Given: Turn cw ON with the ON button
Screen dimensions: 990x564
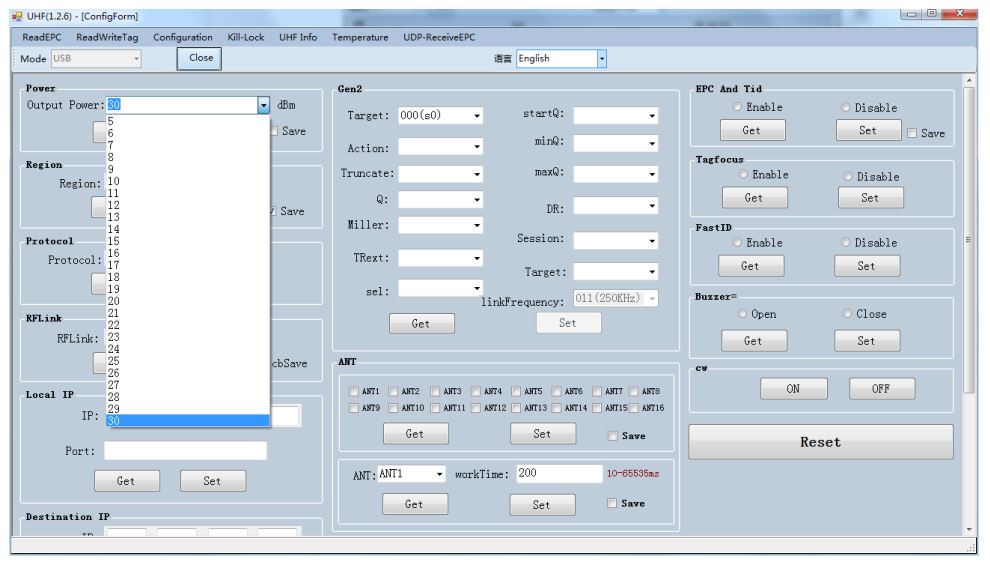Looking at the screenshot, I should [793, 389].
